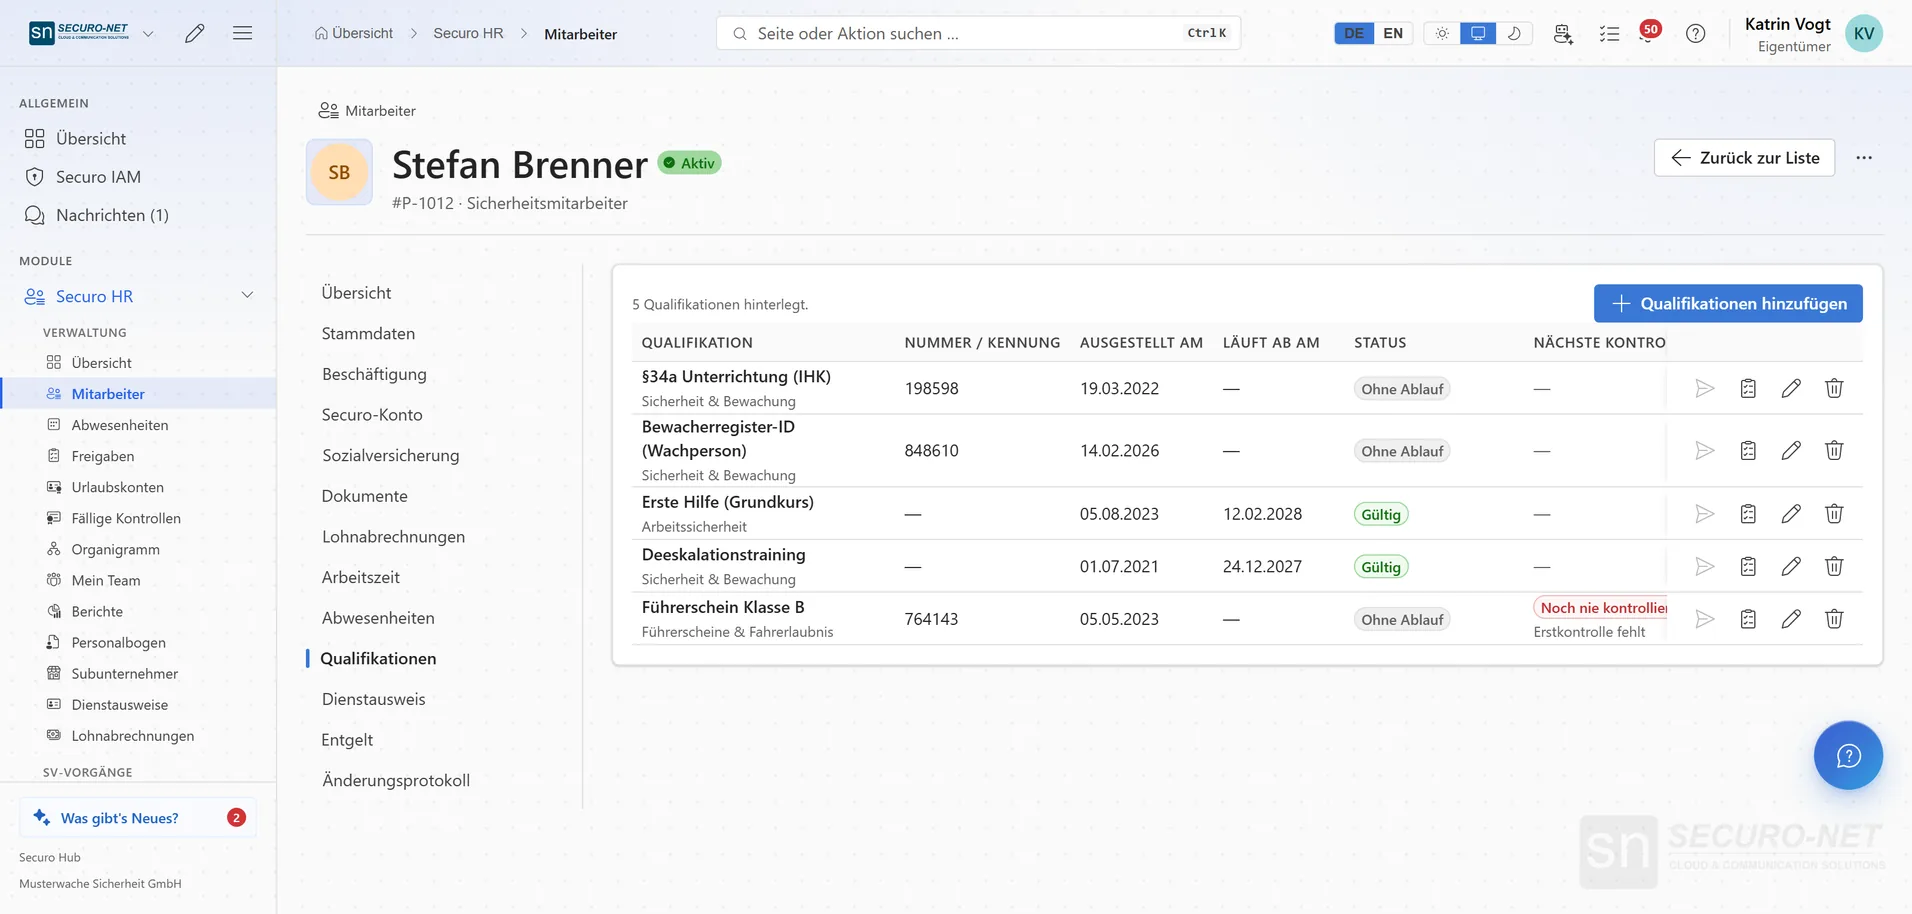
Task: Open Fällige Kontrollen in sidebar
Action: [126, 518]
